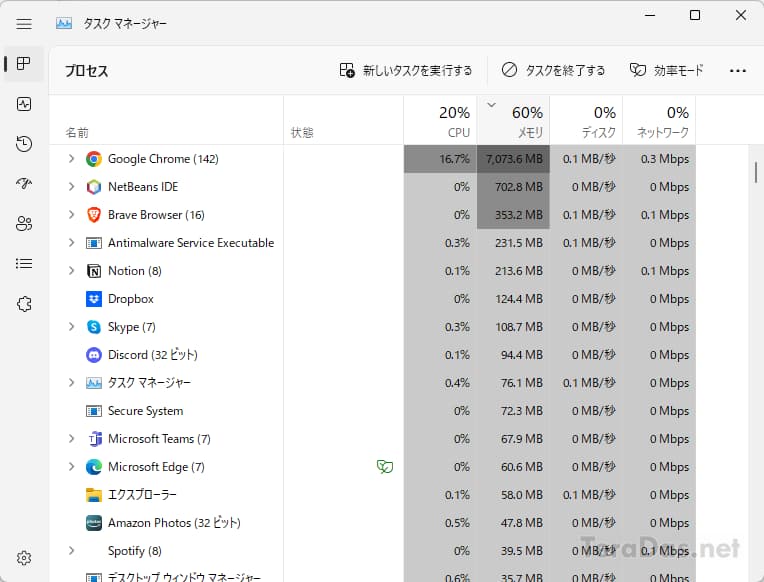Open Startup apps page in sidebar
Image resolution: width=764 pixels, height=582 pixels.
coord(23,184)
